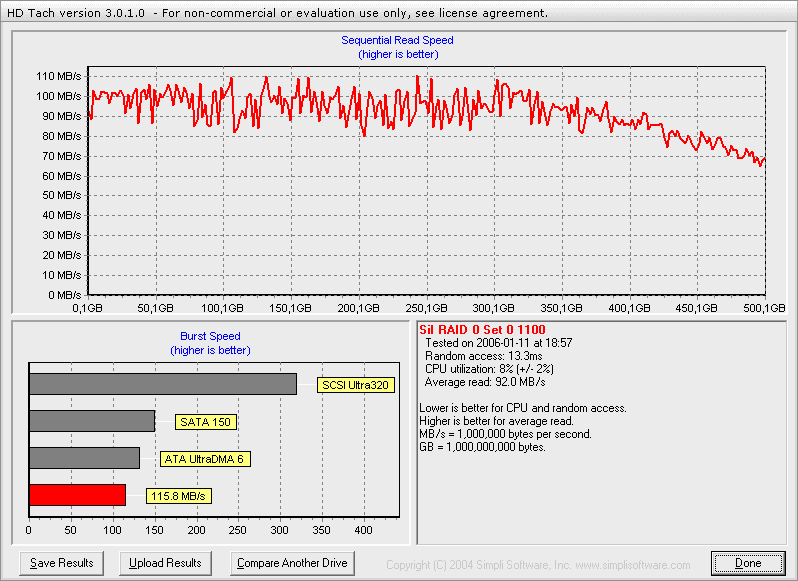Click the Simpli Software copyright text
The height and width of the screenshot is (581, 798).
tap(538, 565)
